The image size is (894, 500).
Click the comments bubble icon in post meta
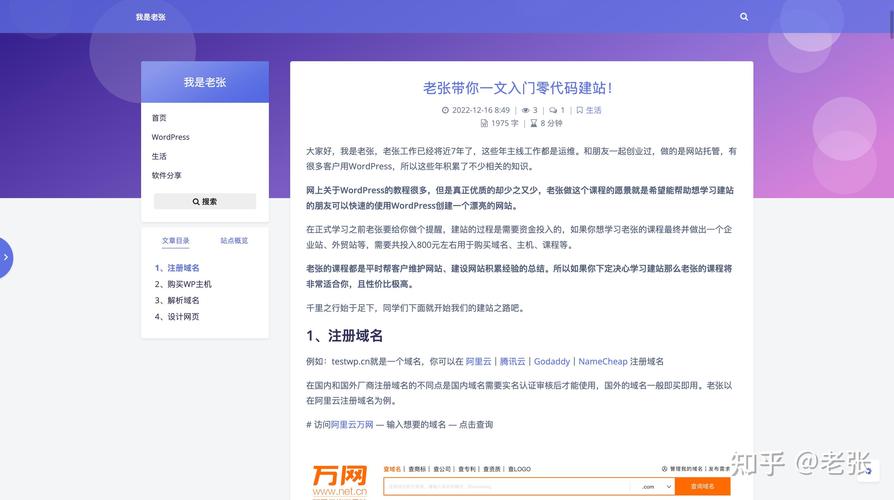pos(552,110)
